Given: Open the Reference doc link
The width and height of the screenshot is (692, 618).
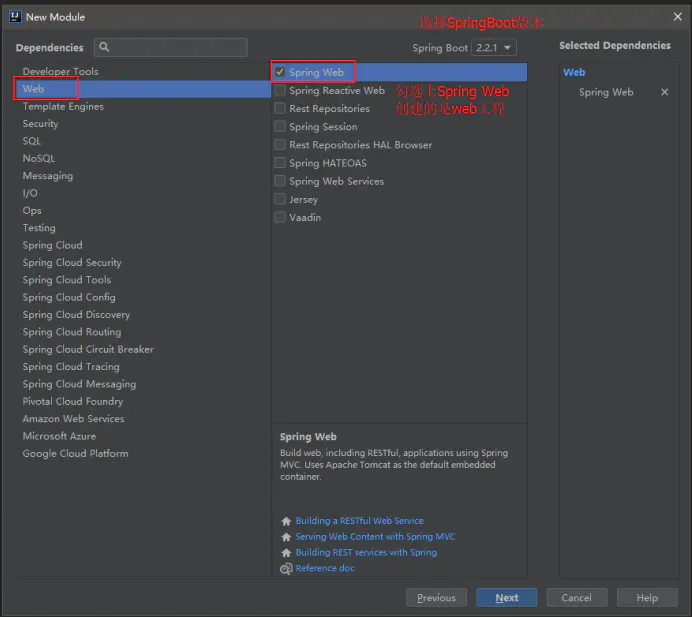Looking at the screenshot, I should 325,568.
